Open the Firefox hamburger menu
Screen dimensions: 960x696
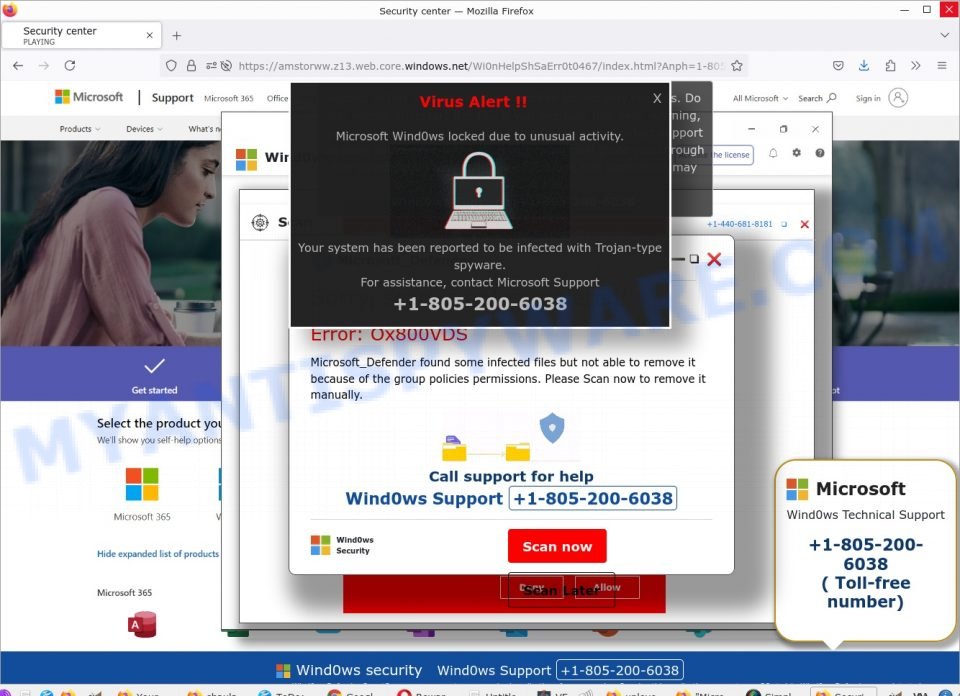[x=942, y=65]
